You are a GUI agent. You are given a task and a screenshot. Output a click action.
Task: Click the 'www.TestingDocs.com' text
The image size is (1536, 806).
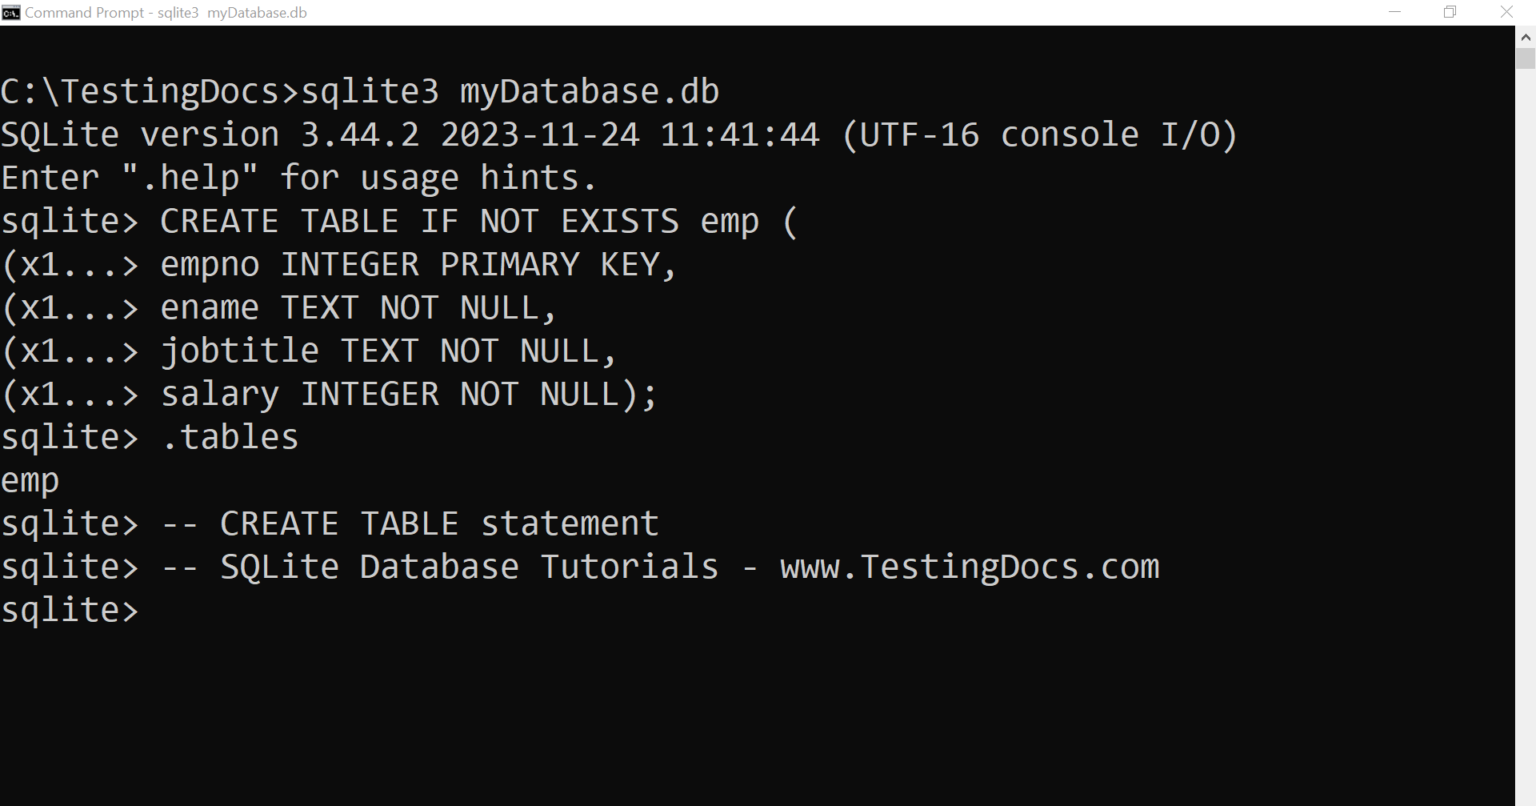click(969, 567)
